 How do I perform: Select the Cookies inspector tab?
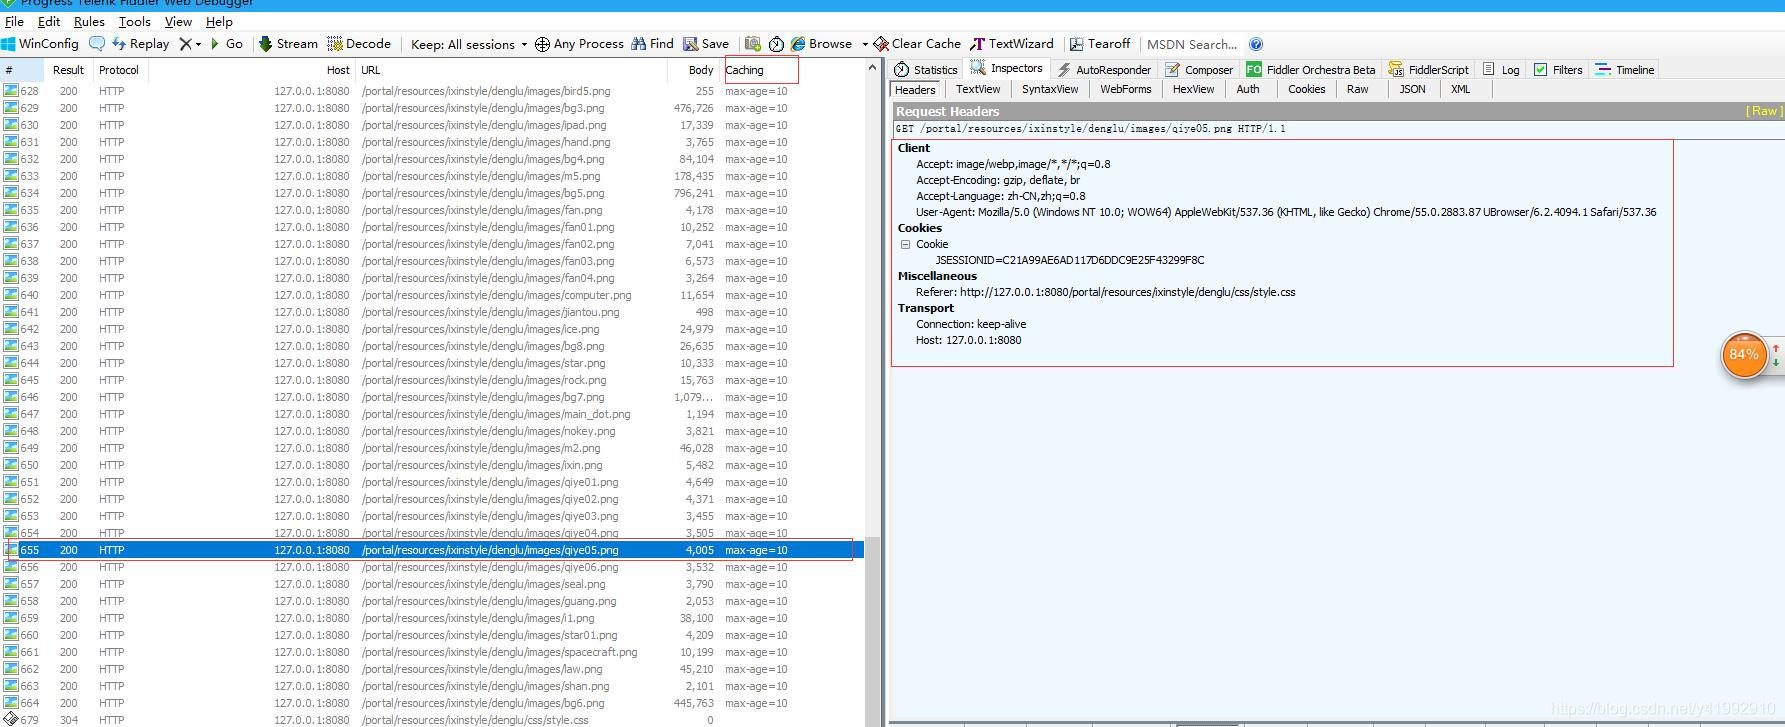1306,89
